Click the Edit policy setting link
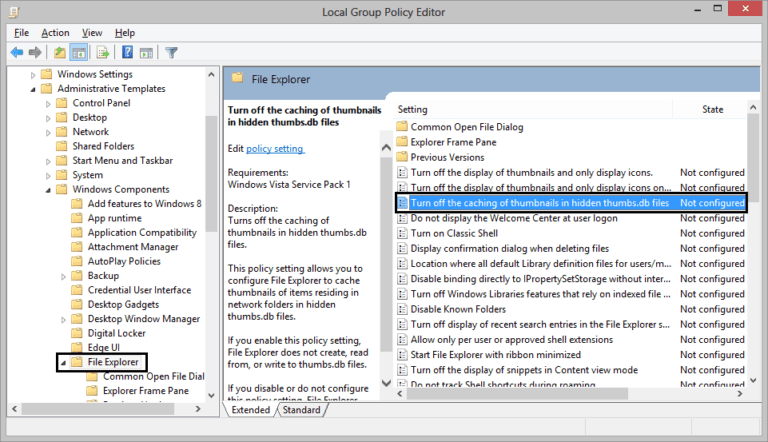The width and height of the screenshot is (768, 442). [274, 149]
